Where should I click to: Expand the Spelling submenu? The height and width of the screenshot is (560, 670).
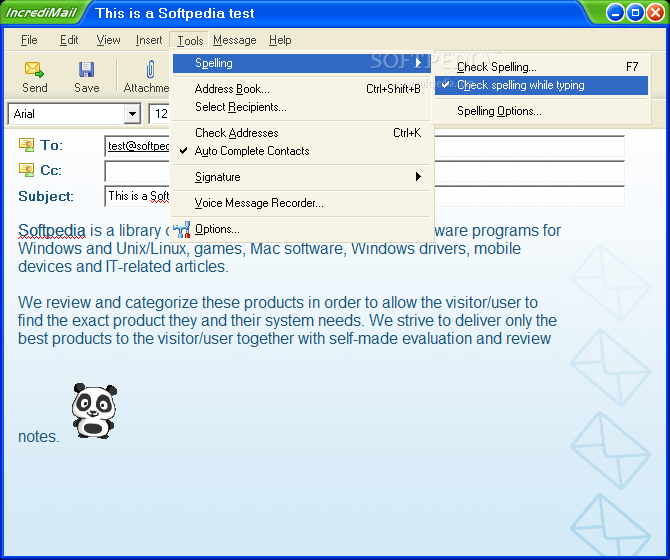point(301,63)
